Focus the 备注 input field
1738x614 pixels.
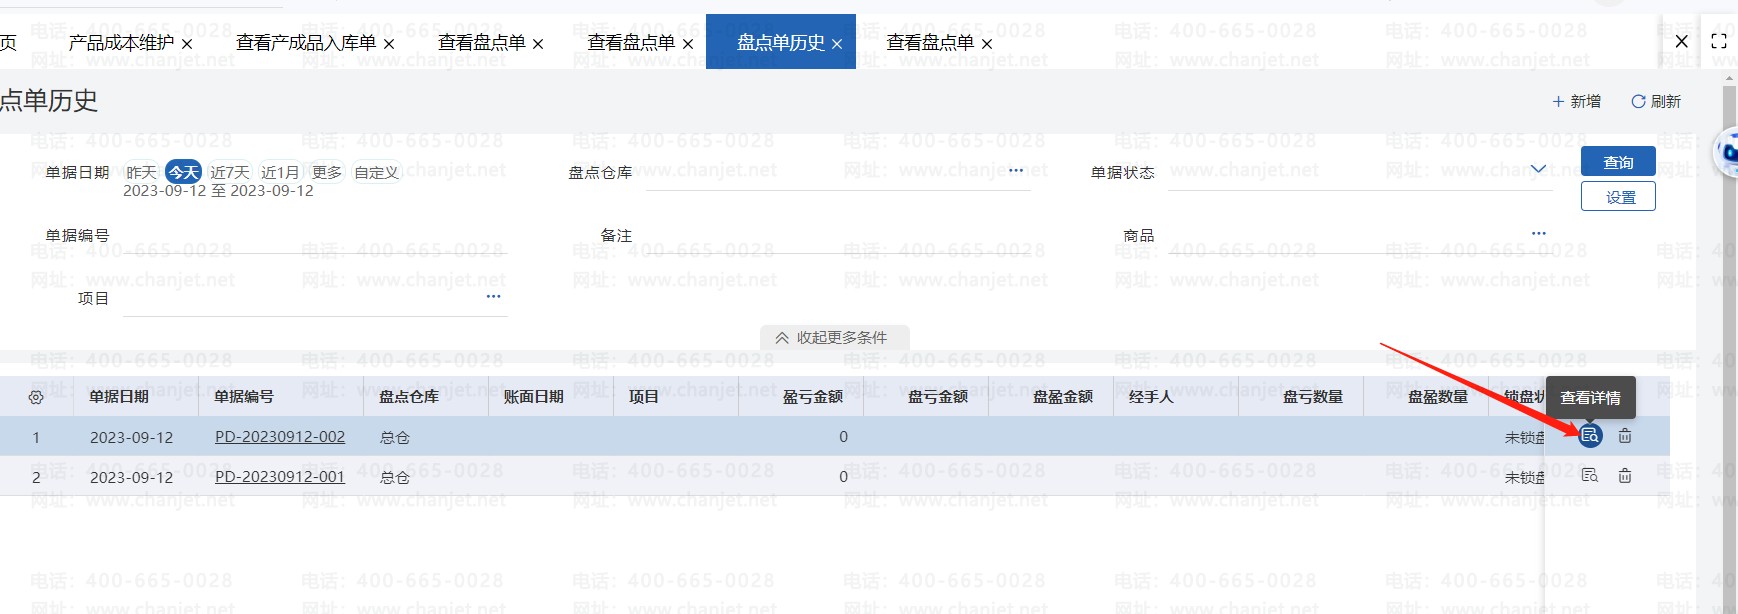point(838,237)
